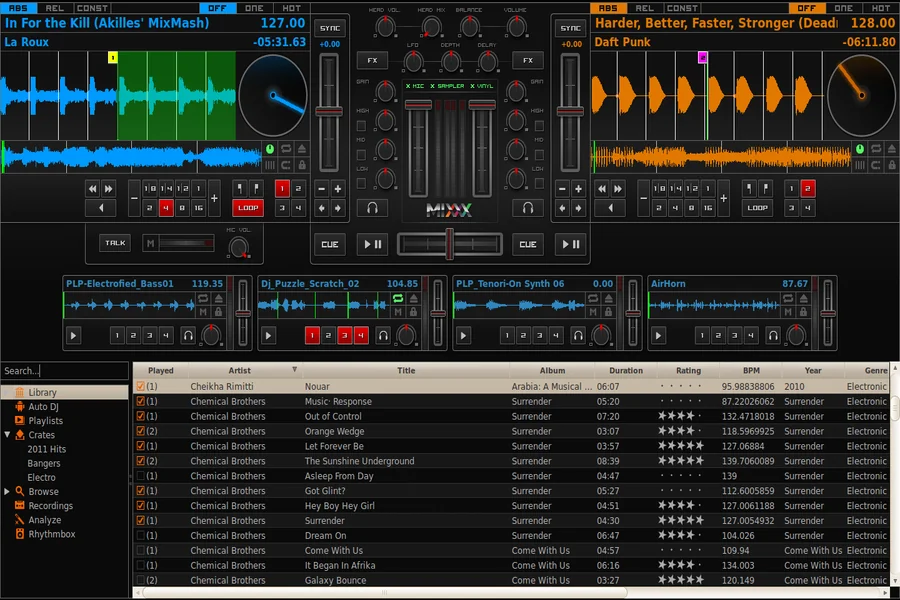Uncheck played checkbox for Orange Wedge
The image size is (900, 600).
140,432
